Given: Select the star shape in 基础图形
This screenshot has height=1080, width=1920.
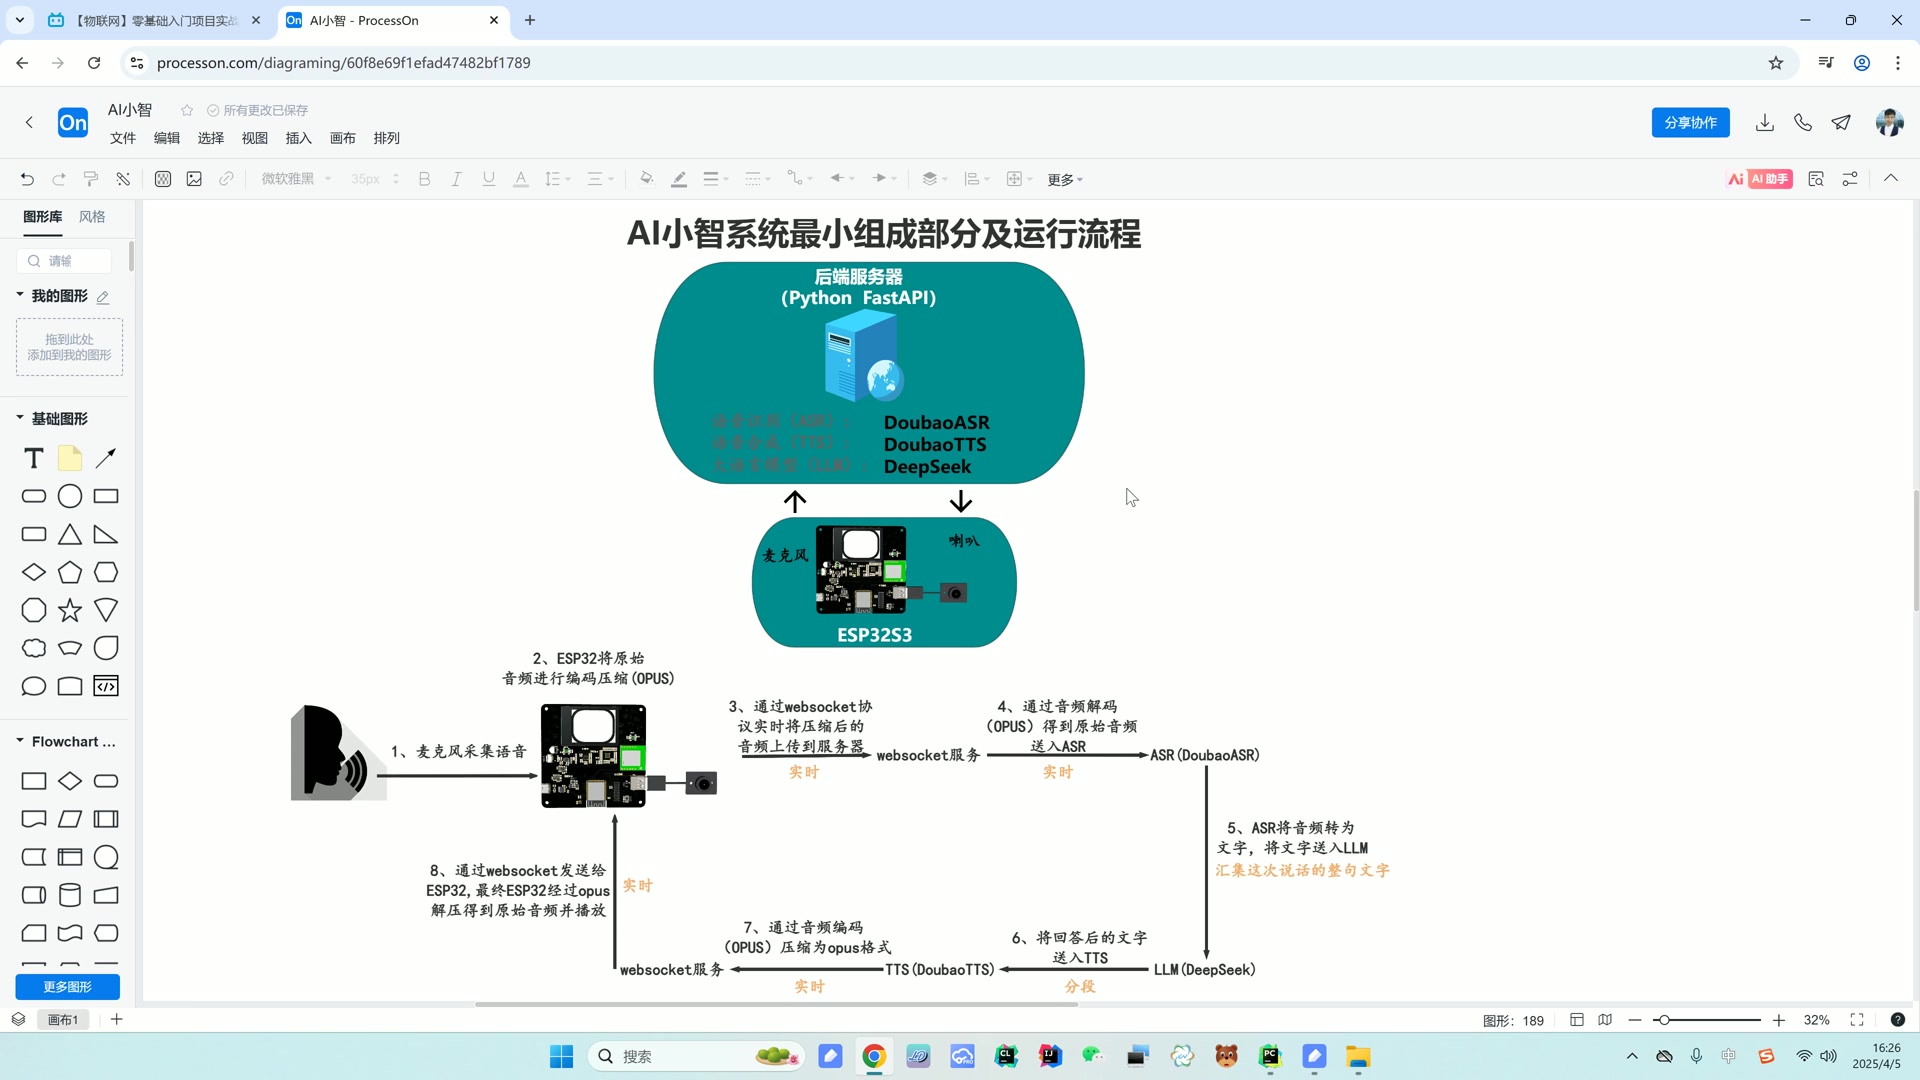Looking at the screenshot, I should click(x=70, y=610).
